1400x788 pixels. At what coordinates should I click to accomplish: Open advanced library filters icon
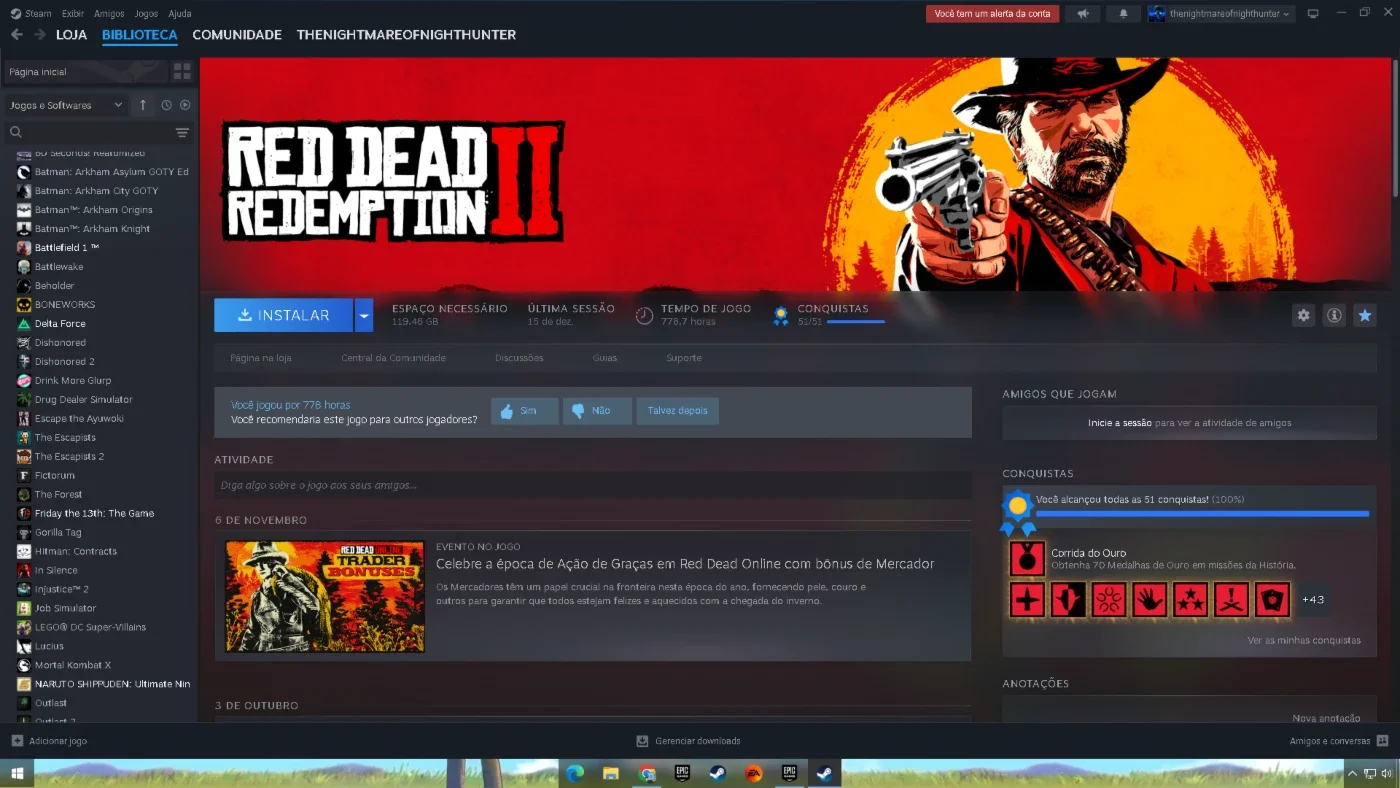coord(182,132)
